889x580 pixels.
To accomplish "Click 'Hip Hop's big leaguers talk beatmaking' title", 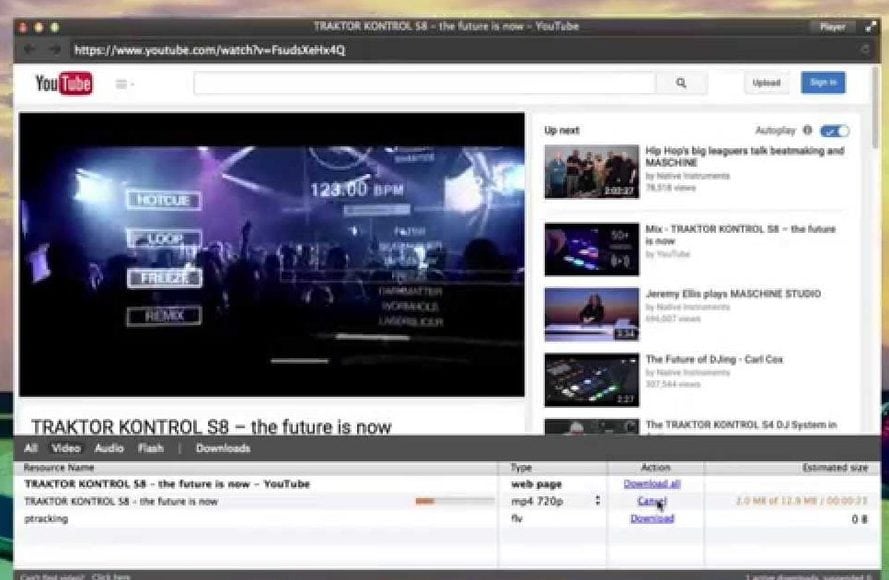I will pos(744,156).
